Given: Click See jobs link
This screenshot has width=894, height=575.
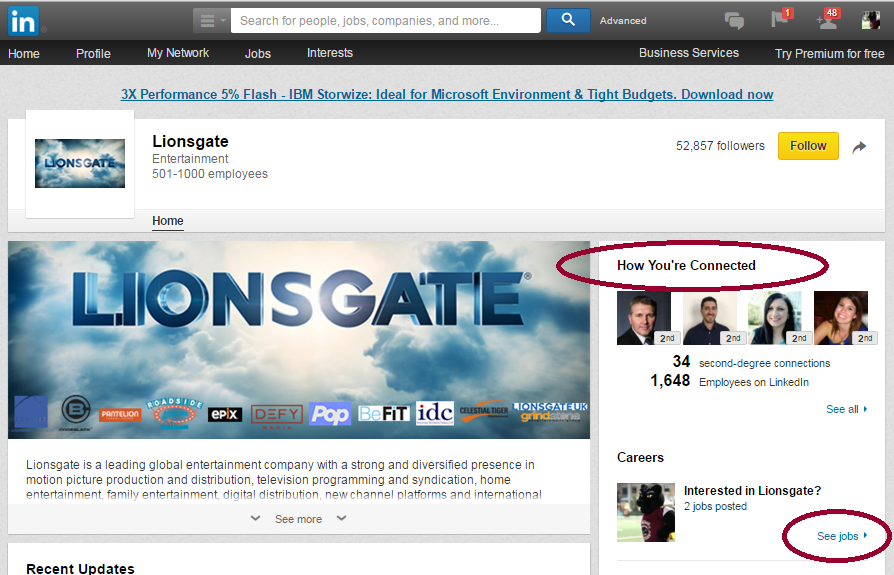Looking at the screenshot, I should pyautogui.click(x=842, y=536).
